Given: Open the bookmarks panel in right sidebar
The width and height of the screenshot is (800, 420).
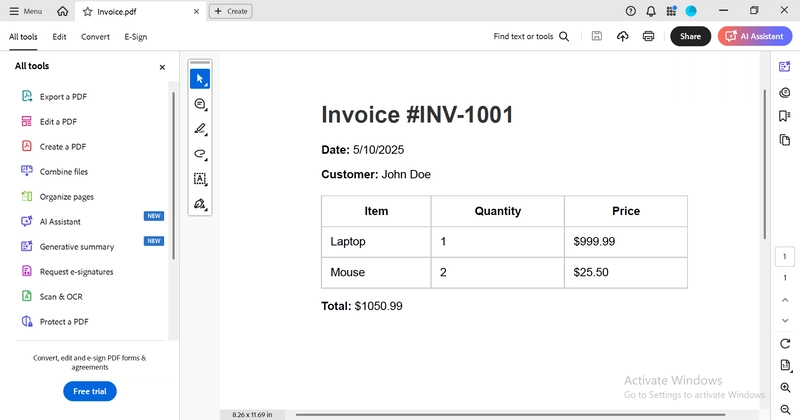Looking at the screenshot, I should pos(785,116).
